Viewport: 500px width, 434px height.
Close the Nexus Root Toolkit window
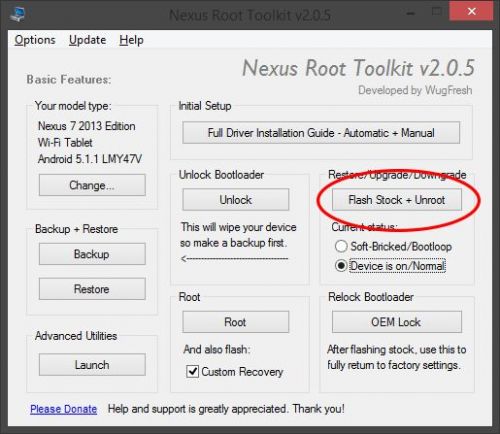pos(471,11)
